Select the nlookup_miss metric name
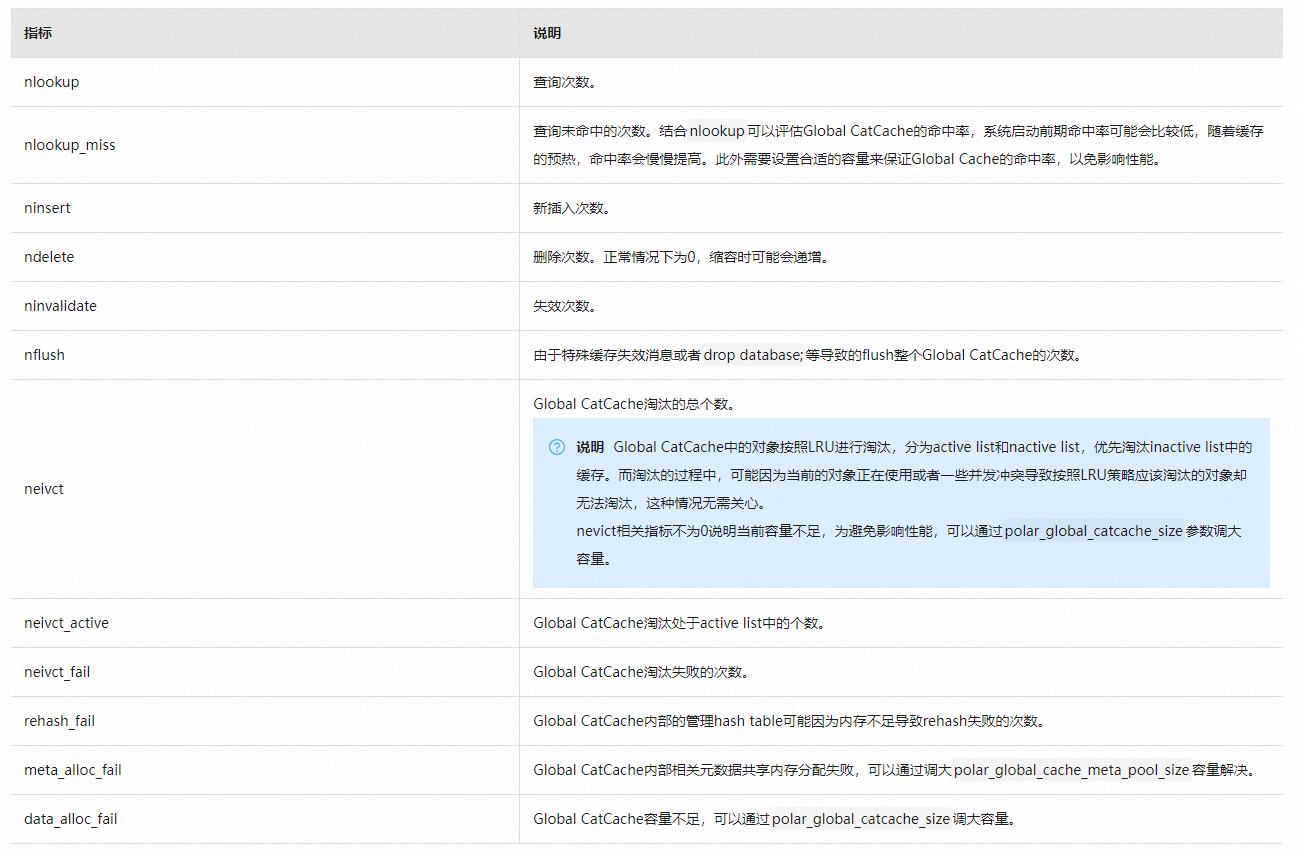The height and width of the screenshot is (856, 1298). click(x=70, y=145)
